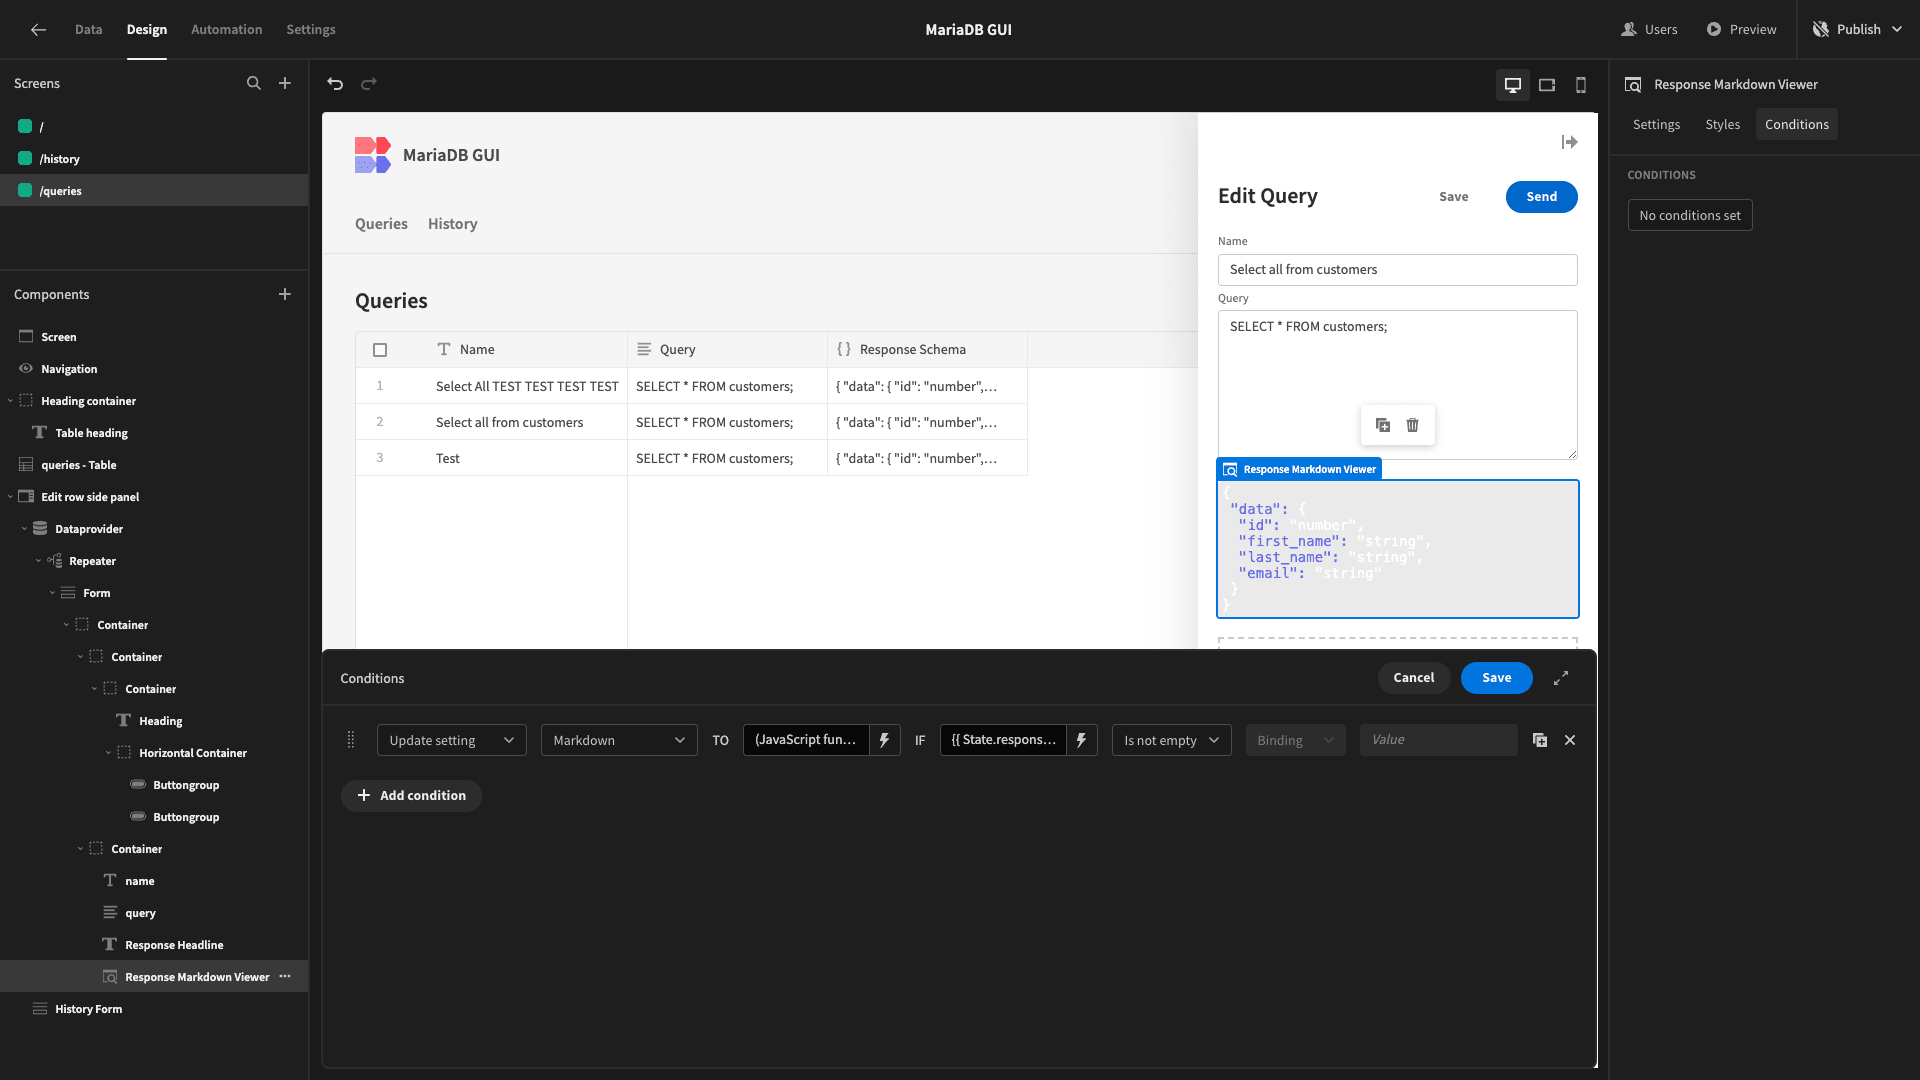Viewport: 1920px width, 1080px height.
Task: Switch to the Styles tab
Action: (x=1722, y=124)
